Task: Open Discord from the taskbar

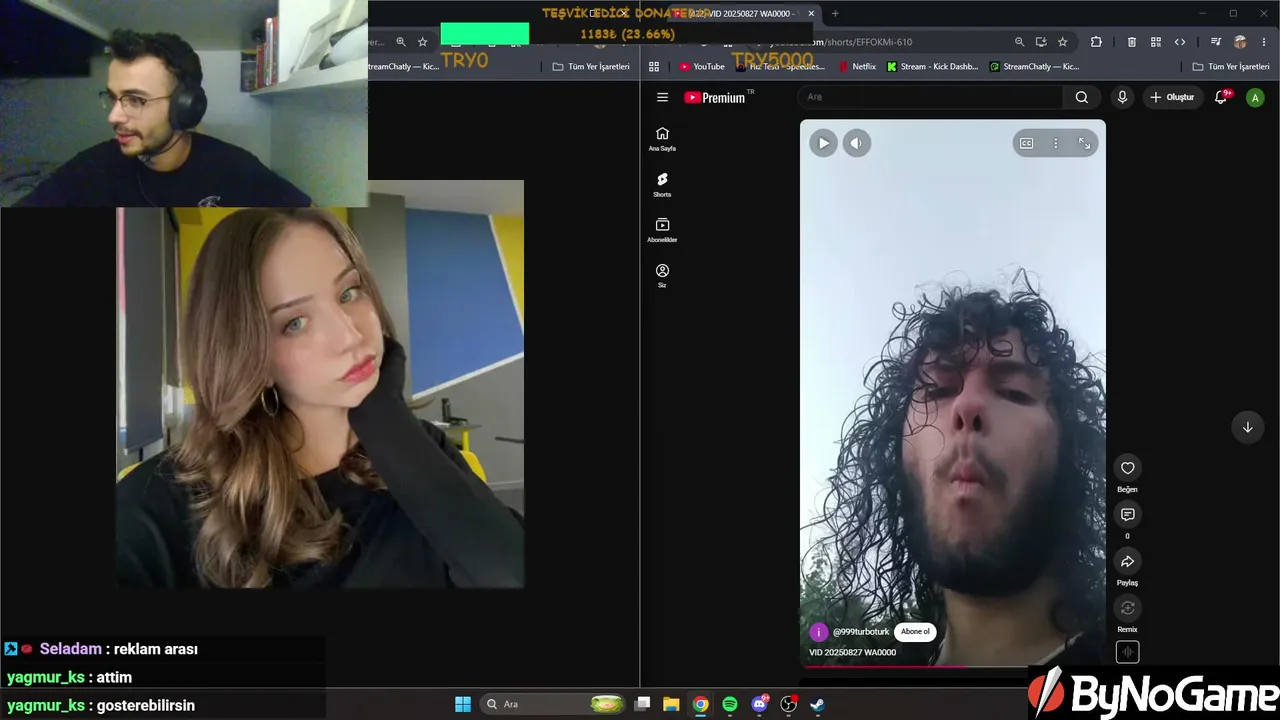Action: 759,704
